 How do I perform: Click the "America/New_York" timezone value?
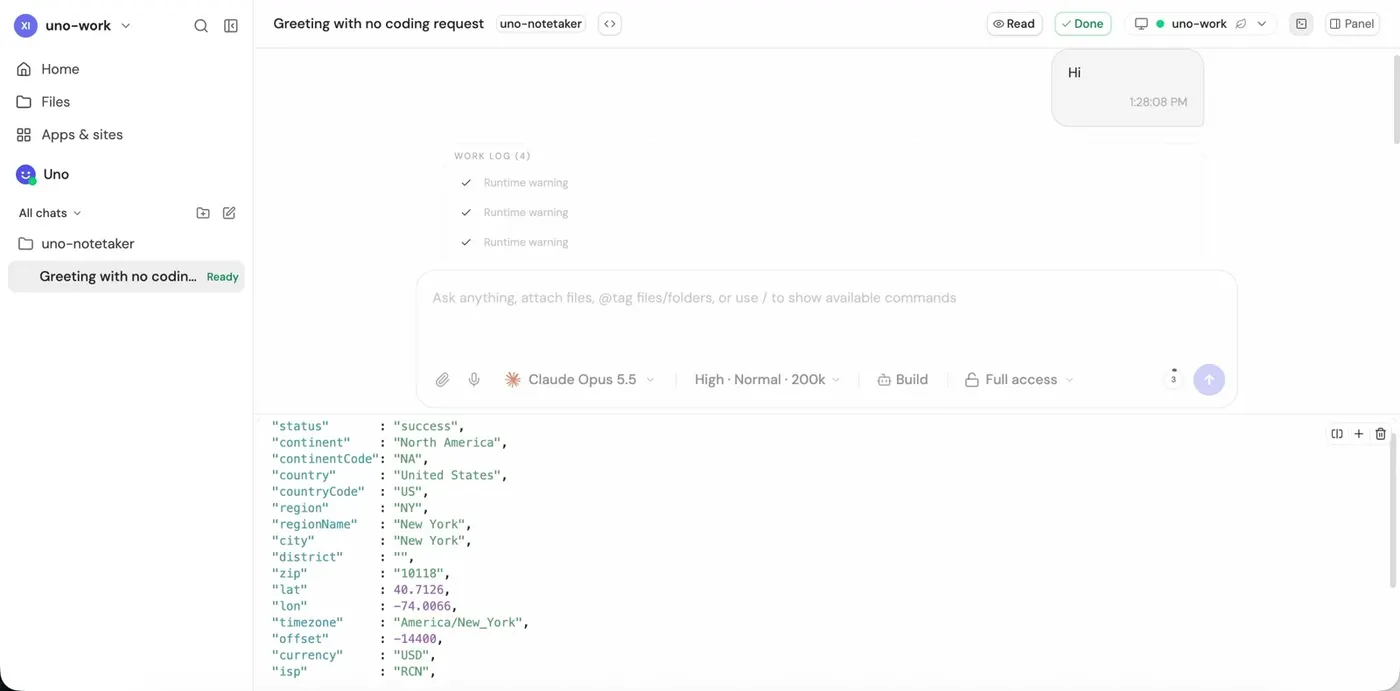pos(458,622)
